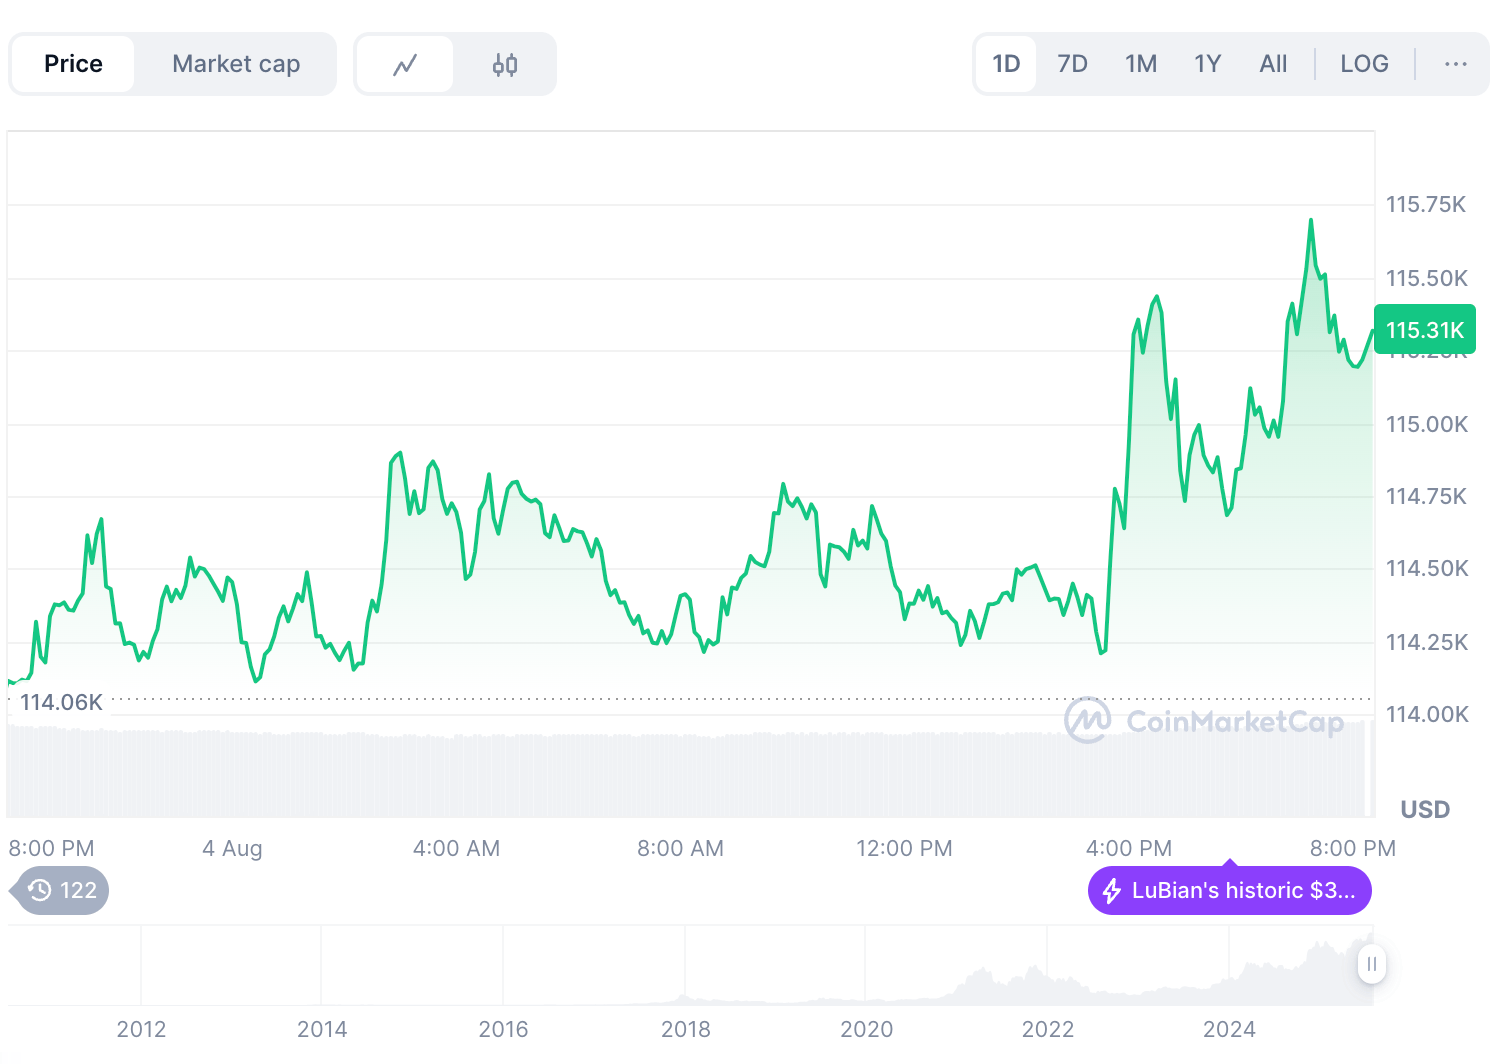Click the history clock icon badge 122

61,890
